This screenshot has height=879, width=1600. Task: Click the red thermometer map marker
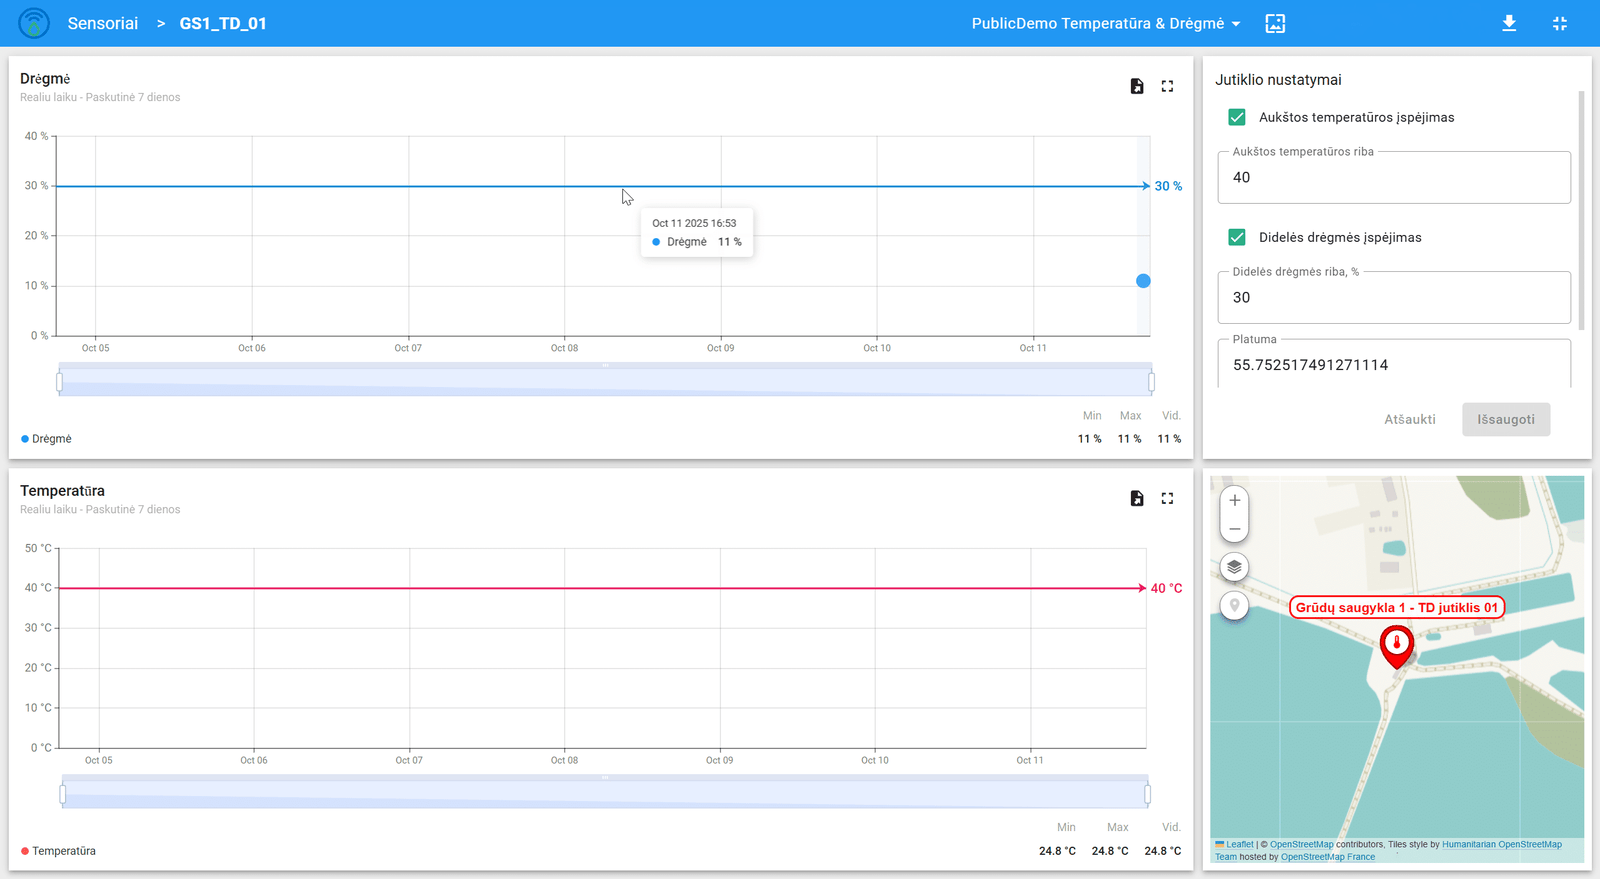(x=1396, y=645)
